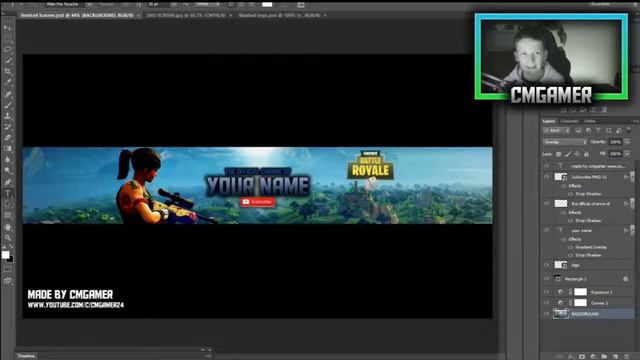This screenshot has width=640, height=360.
Task: Select the Horizontal Type tool
Action: 7,193
